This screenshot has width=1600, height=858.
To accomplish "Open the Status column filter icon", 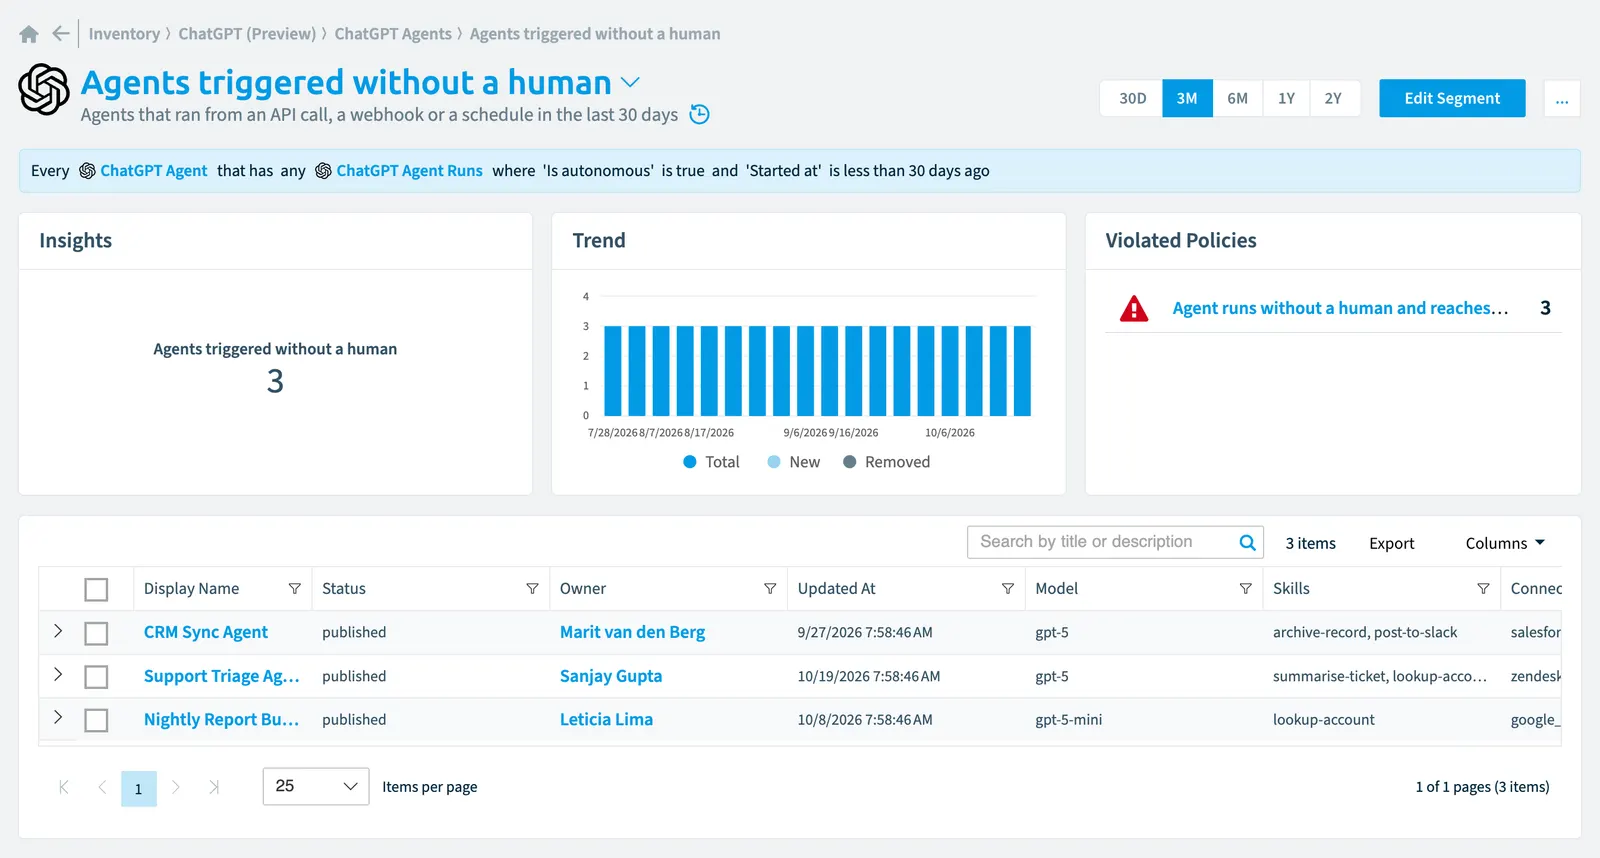I will point(532,589).
